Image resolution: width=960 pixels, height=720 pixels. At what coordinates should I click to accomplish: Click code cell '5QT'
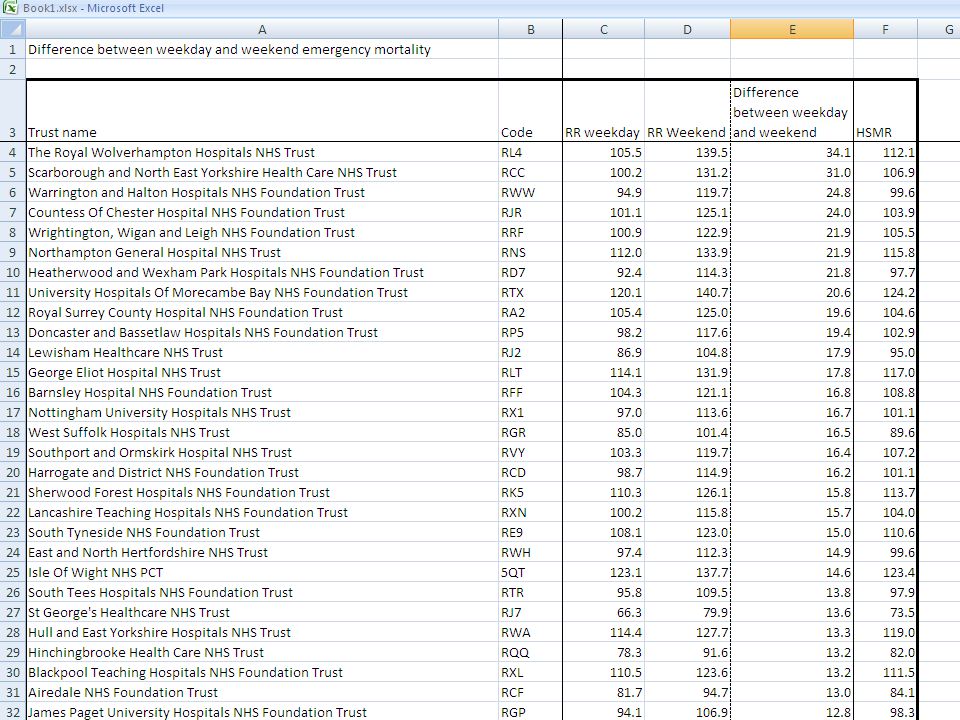point(530,572)
